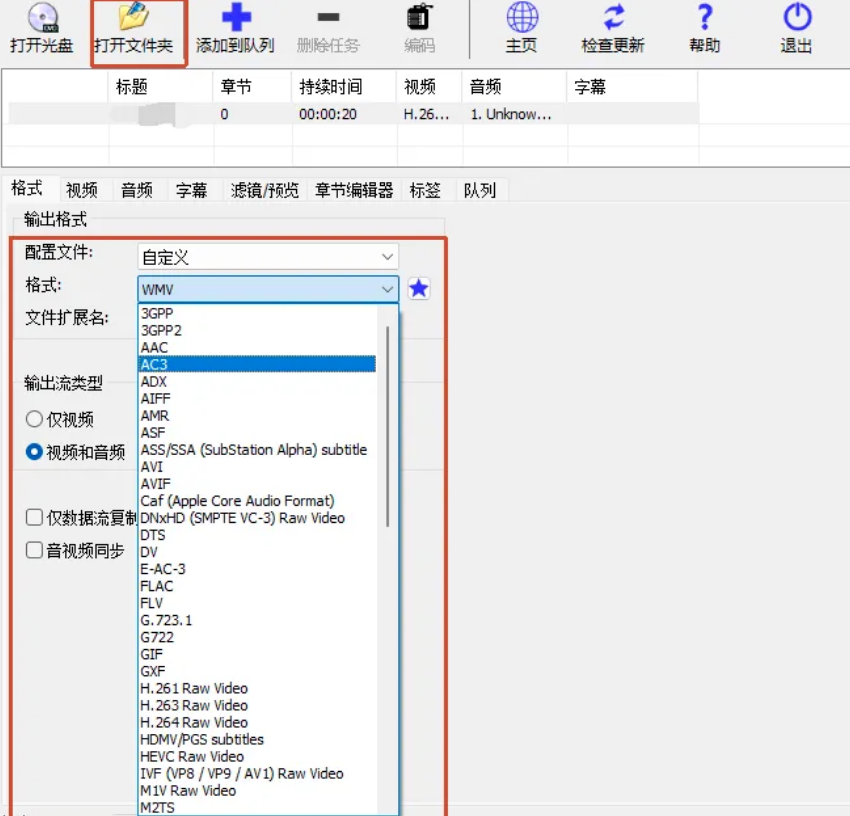Screen dimensions: 850x816
Task: Select HDMV/PGS subtitles entry
Action: click(257, 740)
